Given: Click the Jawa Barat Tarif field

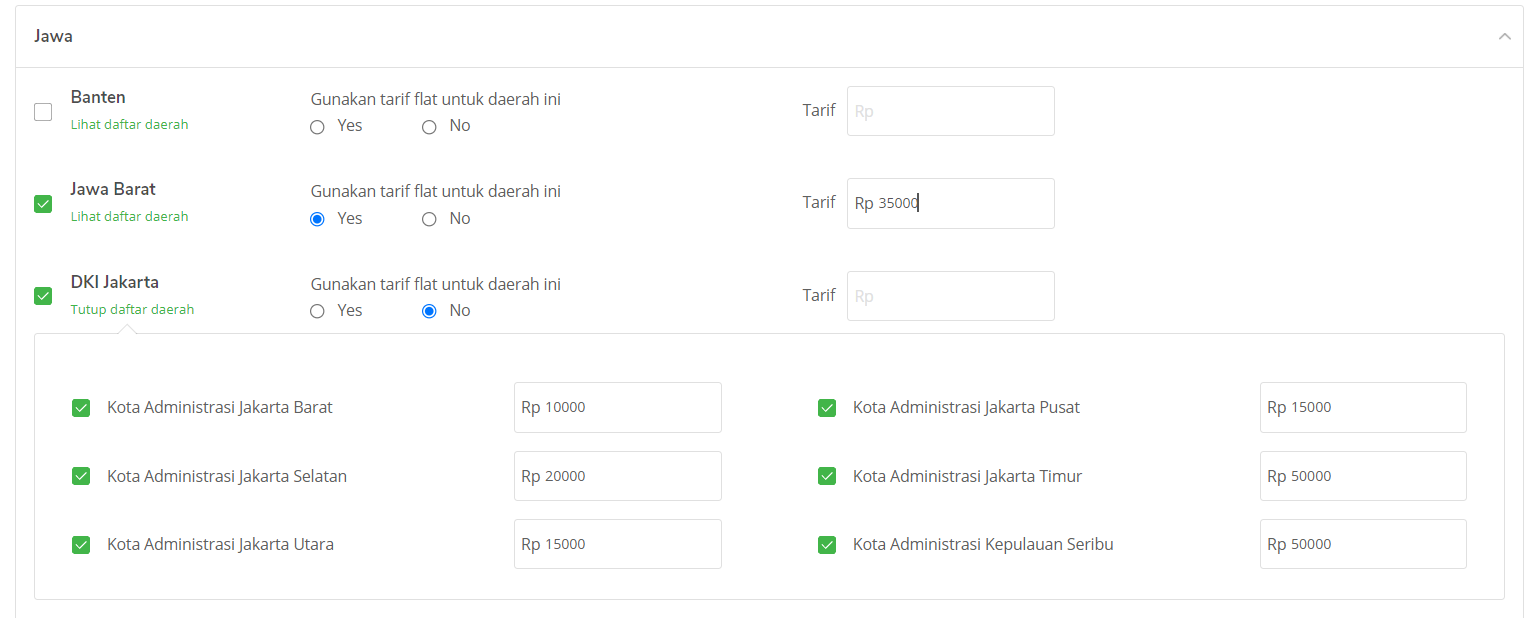Looking at the screenshot, I should click(x=950, y=203).
